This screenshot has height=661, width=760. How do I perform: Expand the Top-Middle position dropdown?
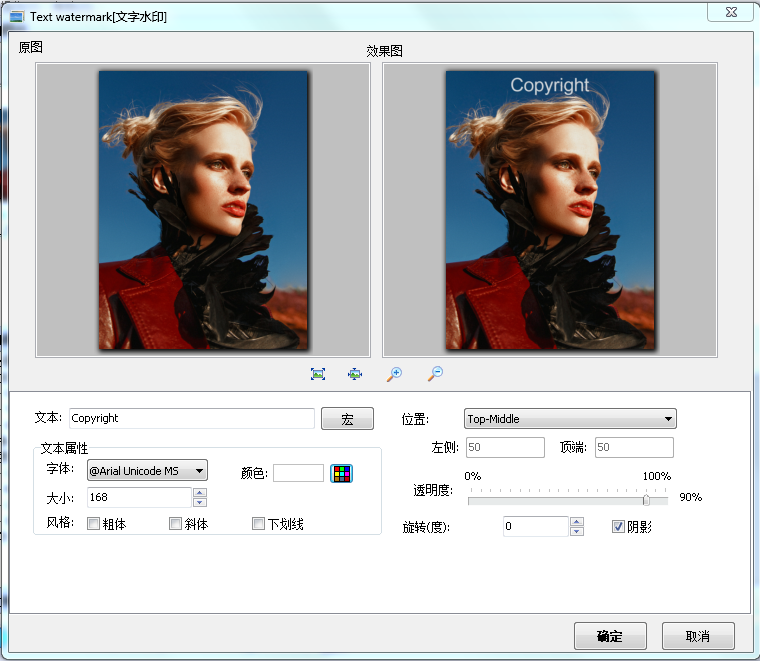click(570, 419)
